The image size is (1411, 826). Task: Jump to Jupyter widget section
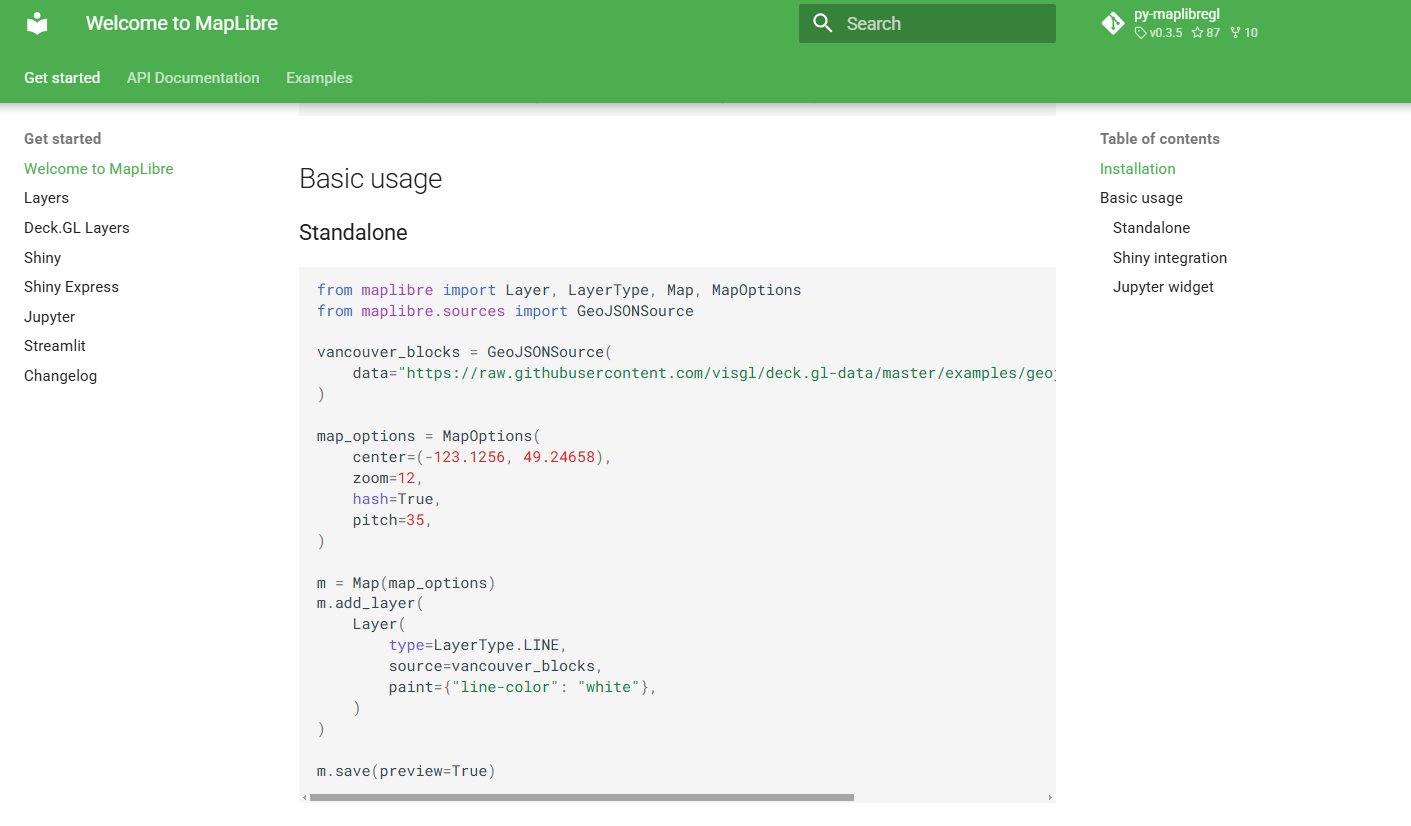1163,287
